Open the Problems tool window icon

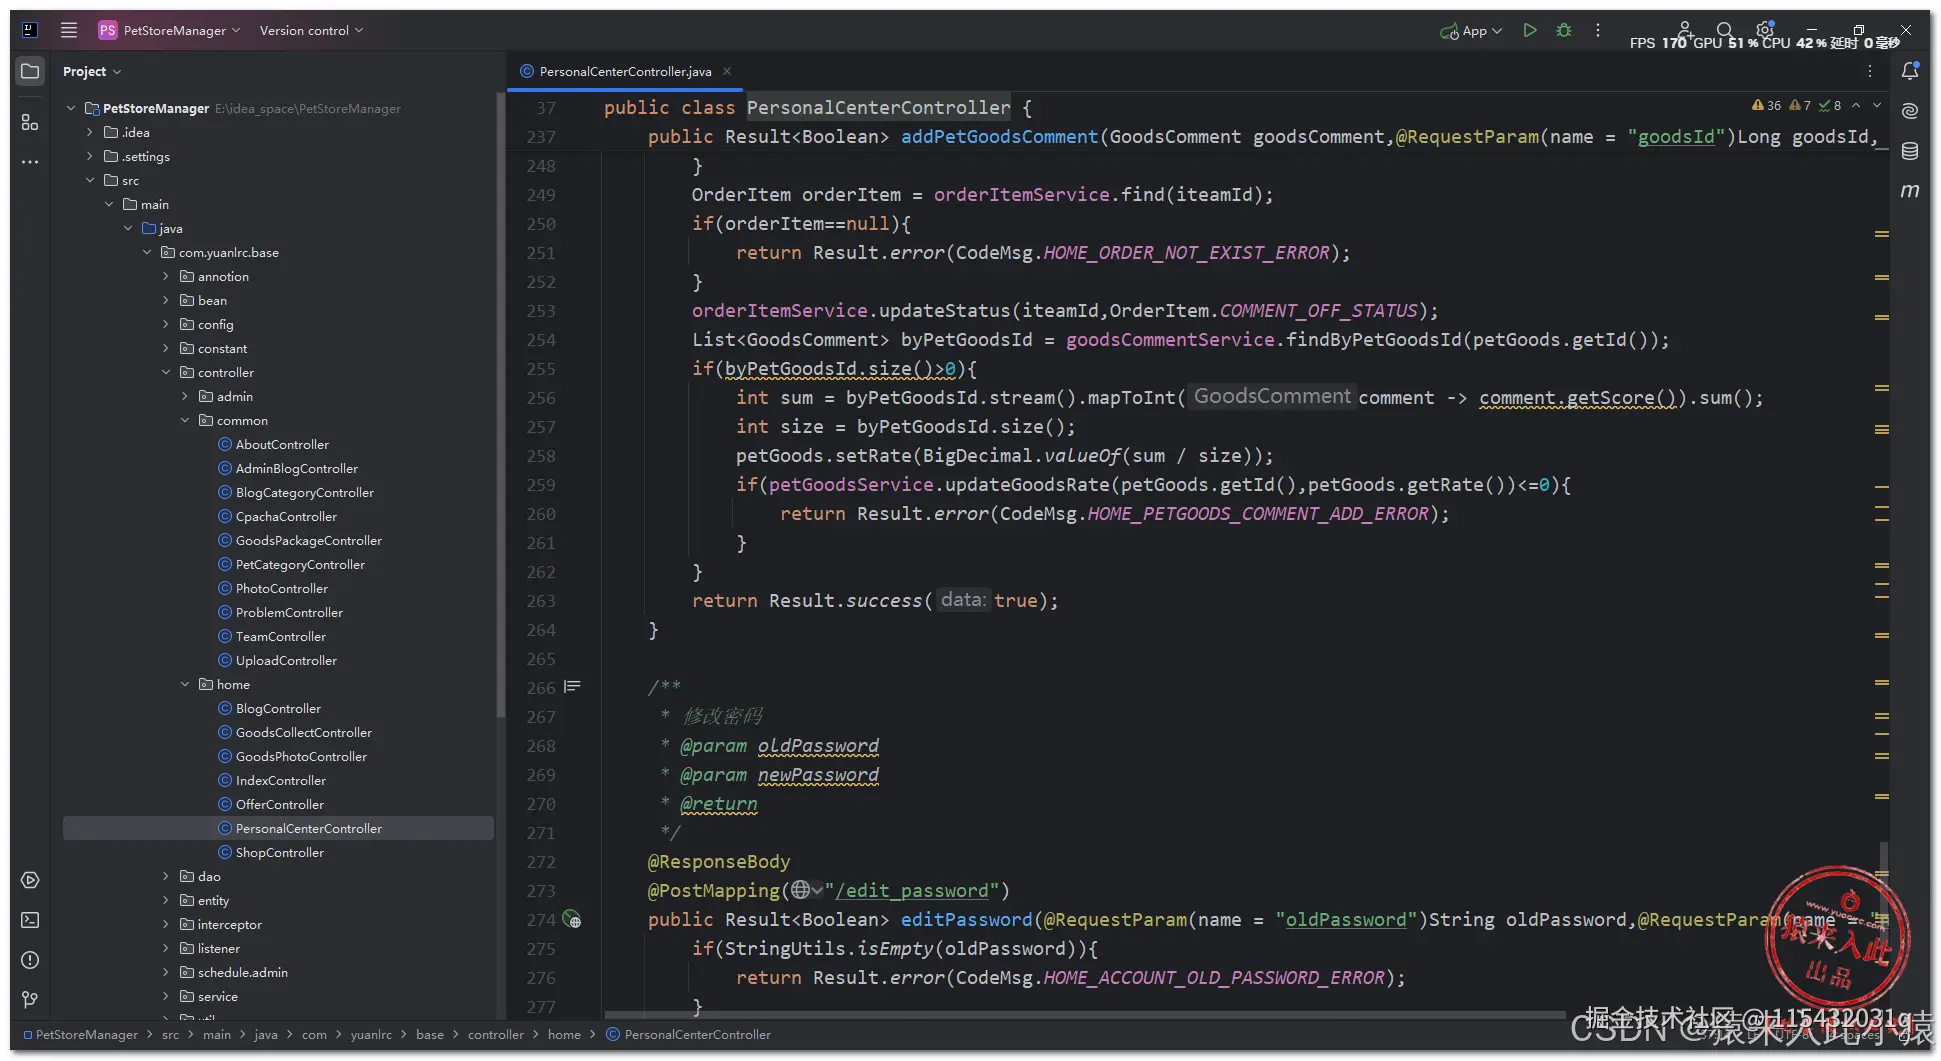click(30, 960)
